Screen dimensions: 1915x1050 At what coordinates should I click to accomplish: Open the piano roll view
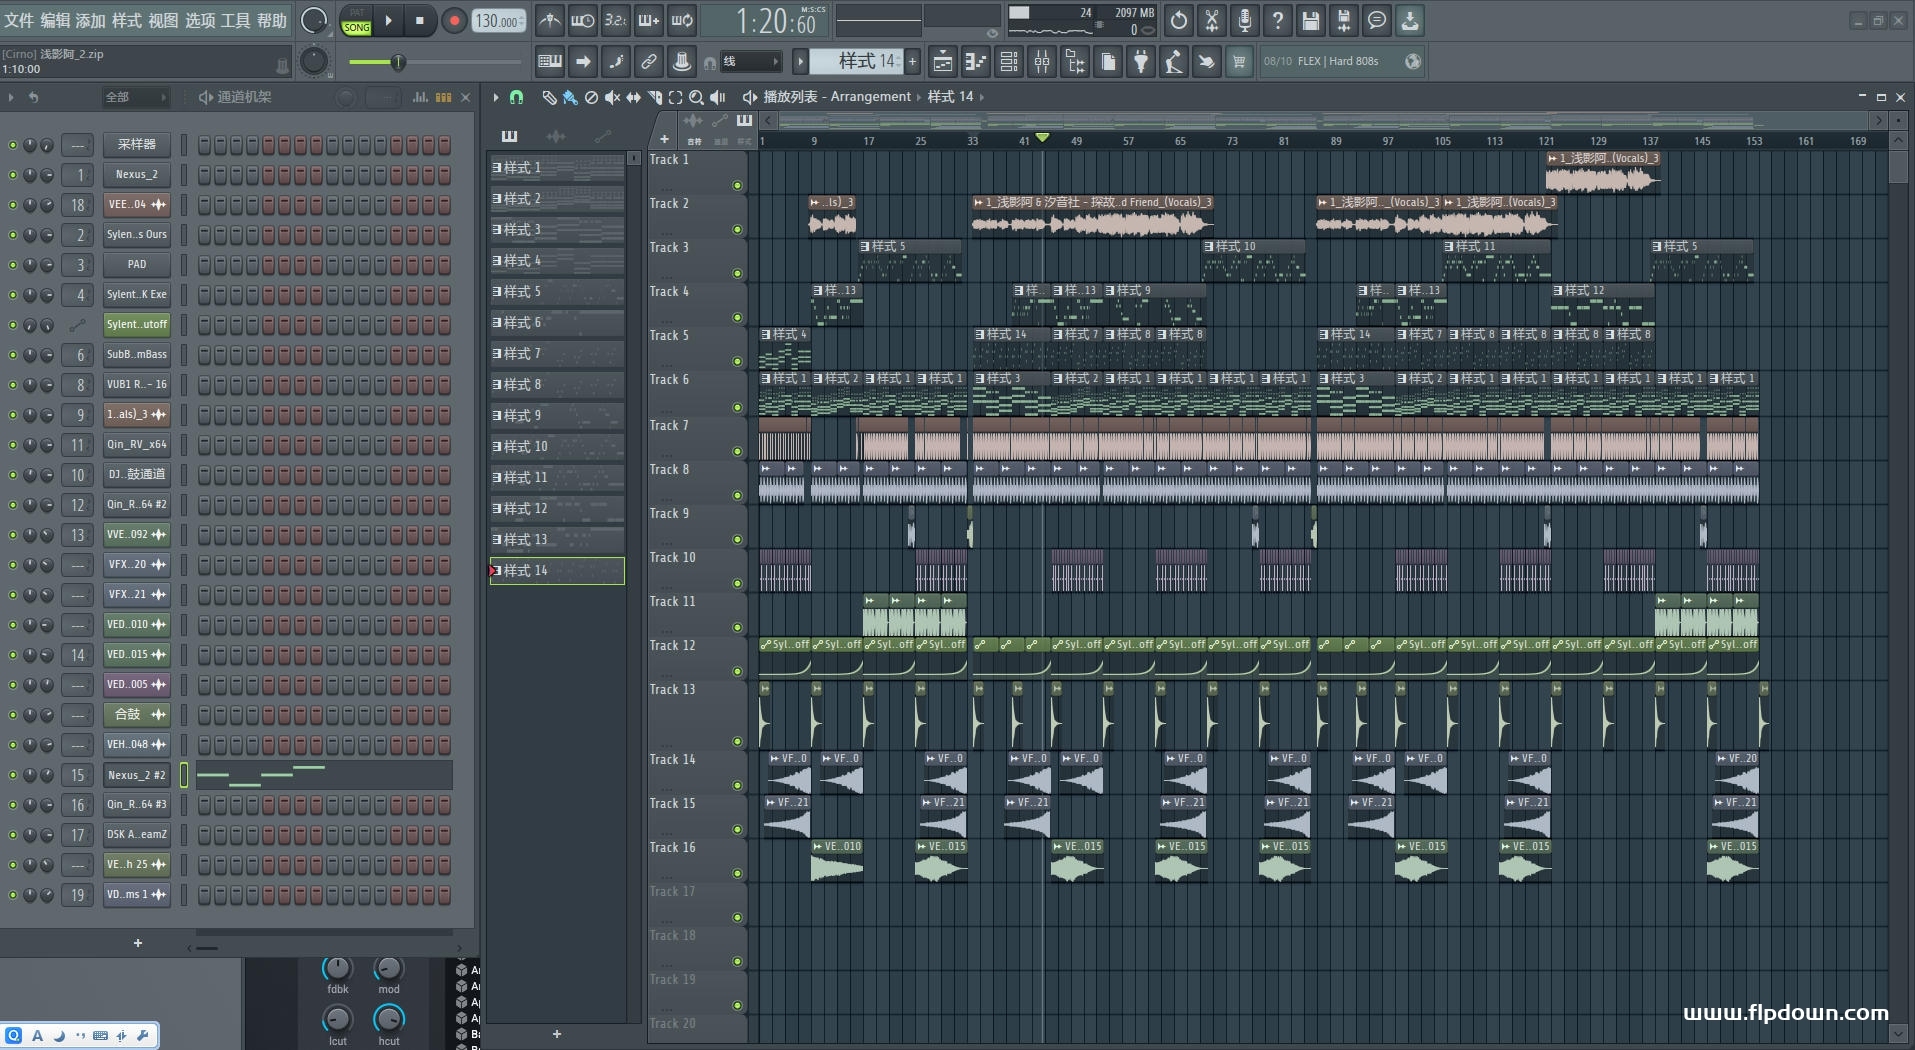coord(975,62)
